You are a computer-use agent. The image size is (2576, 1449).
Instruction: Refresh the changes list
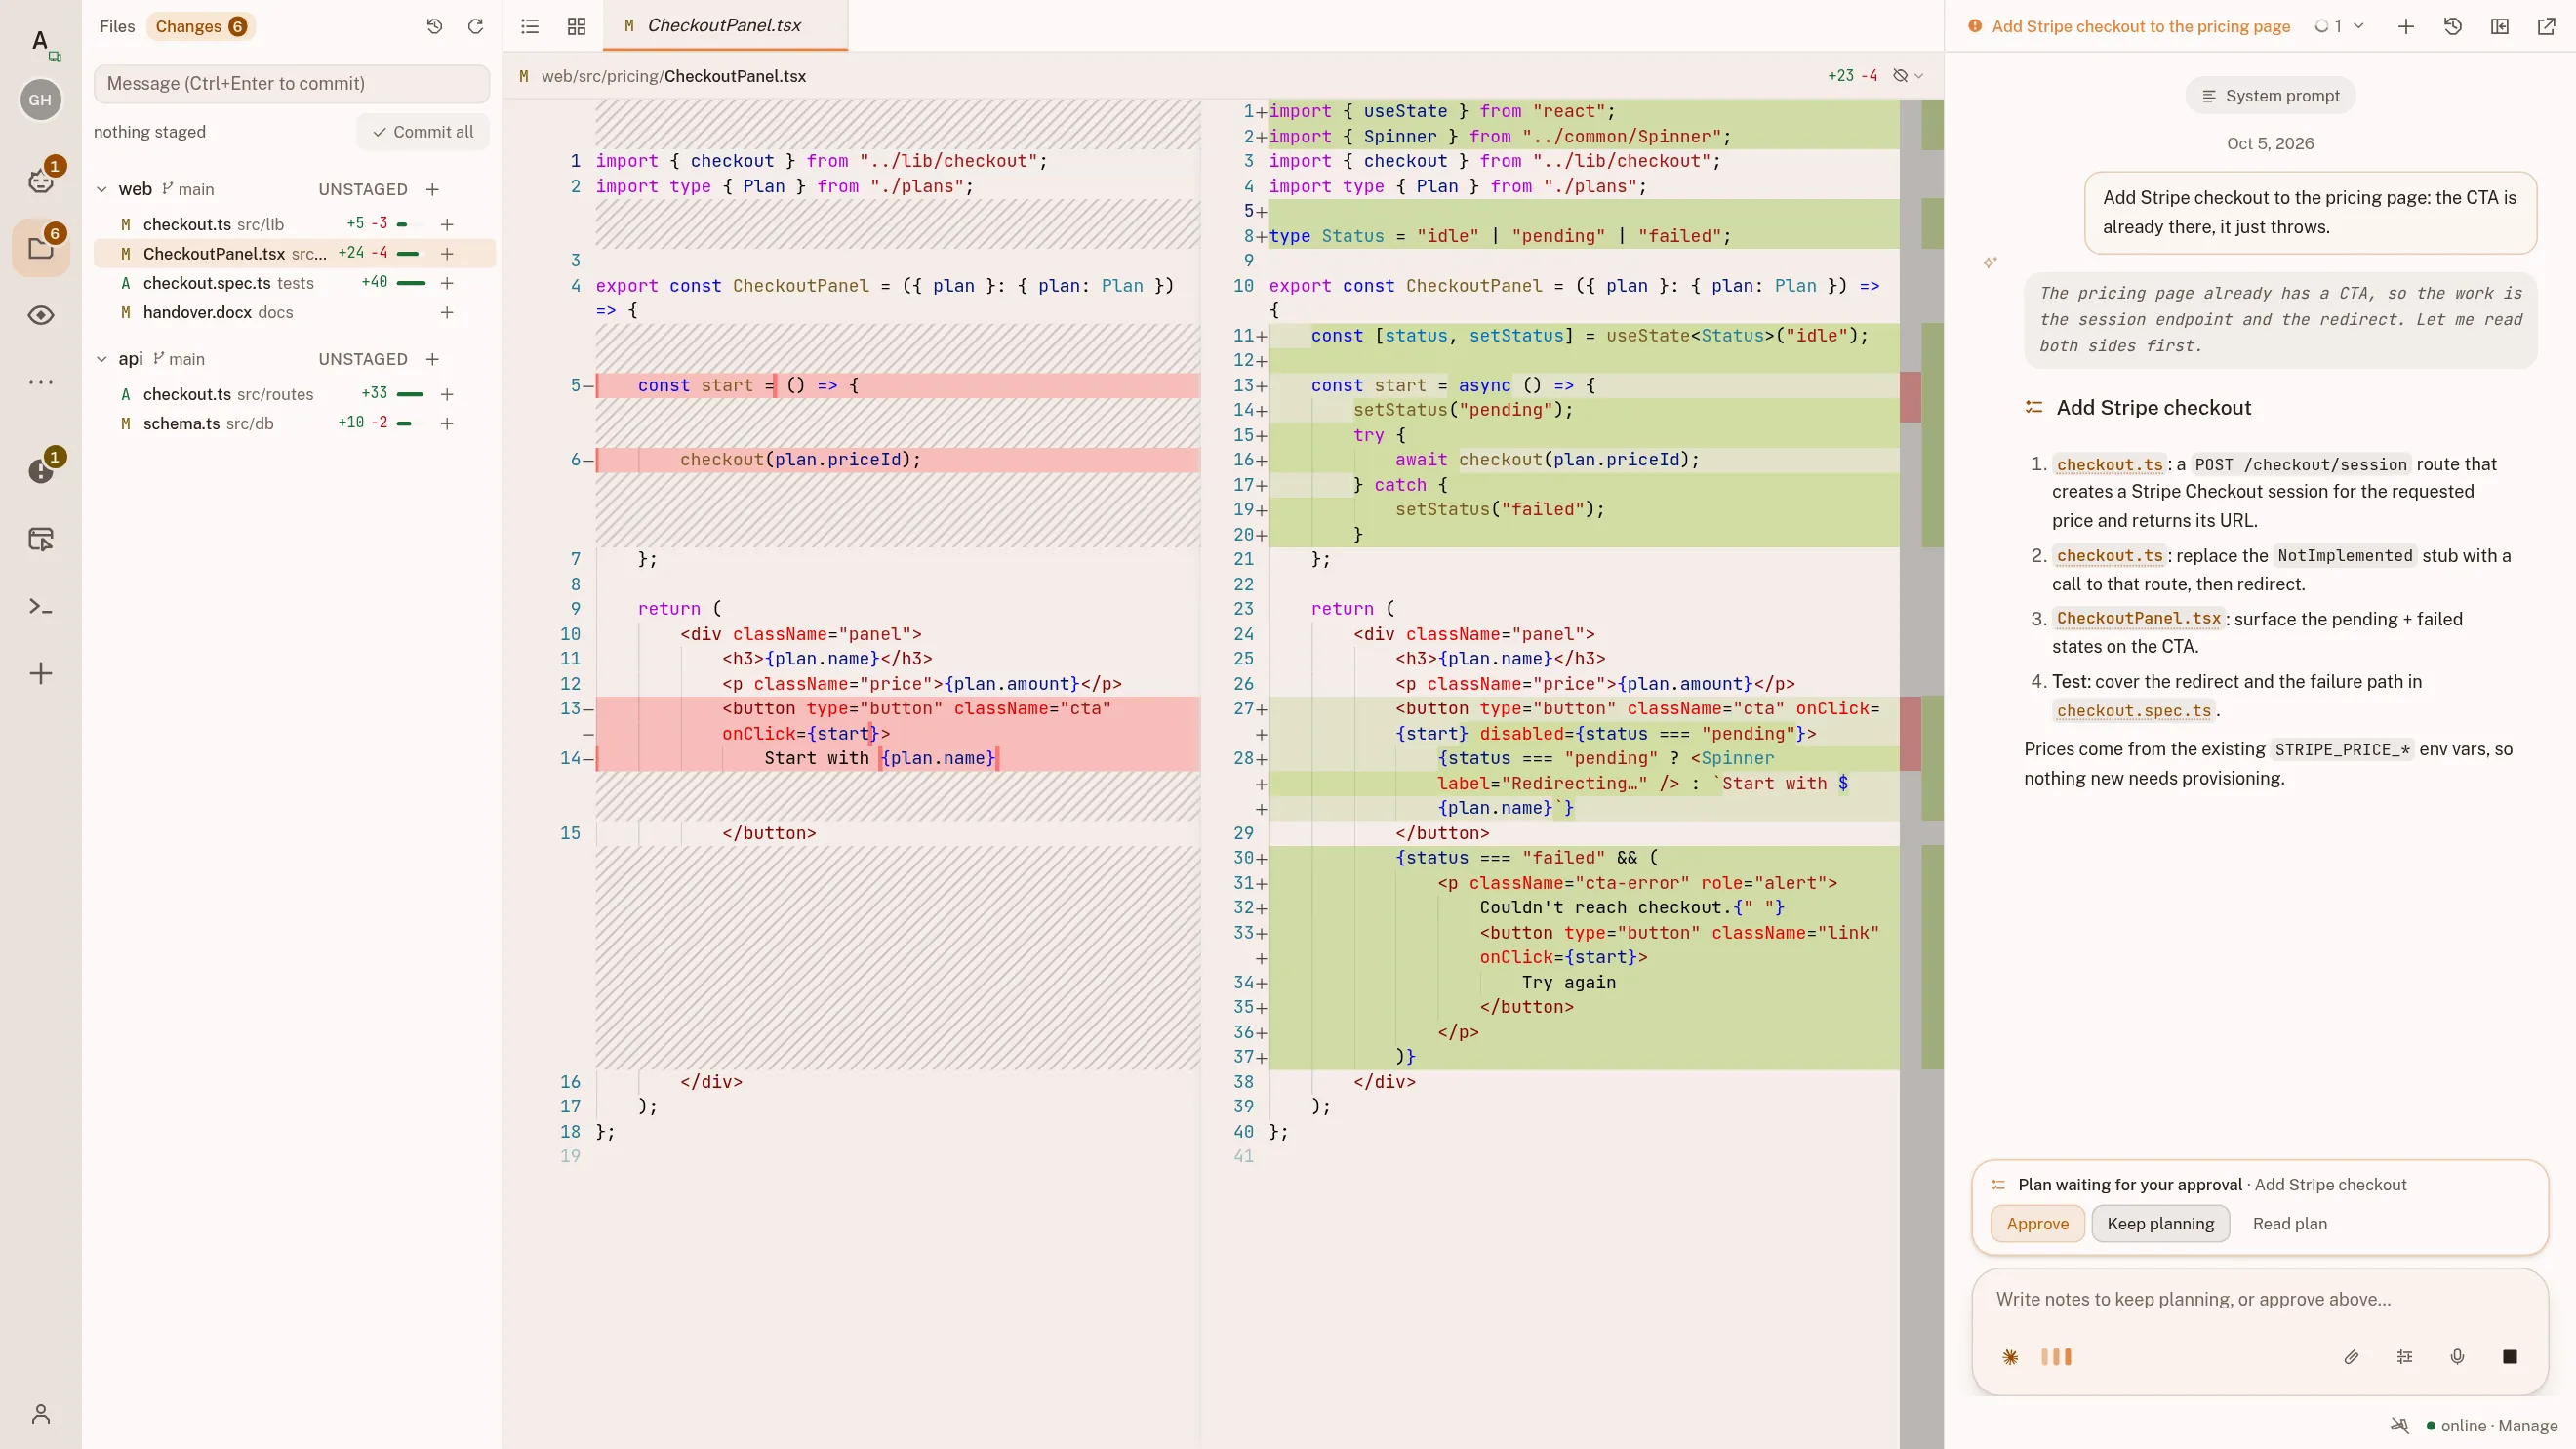(475, 26)
